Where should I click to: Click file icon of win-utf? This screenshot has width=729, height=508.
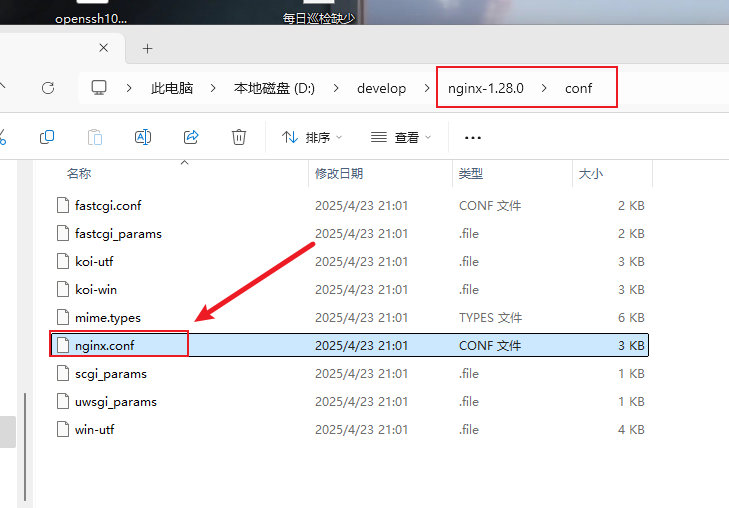63,429
